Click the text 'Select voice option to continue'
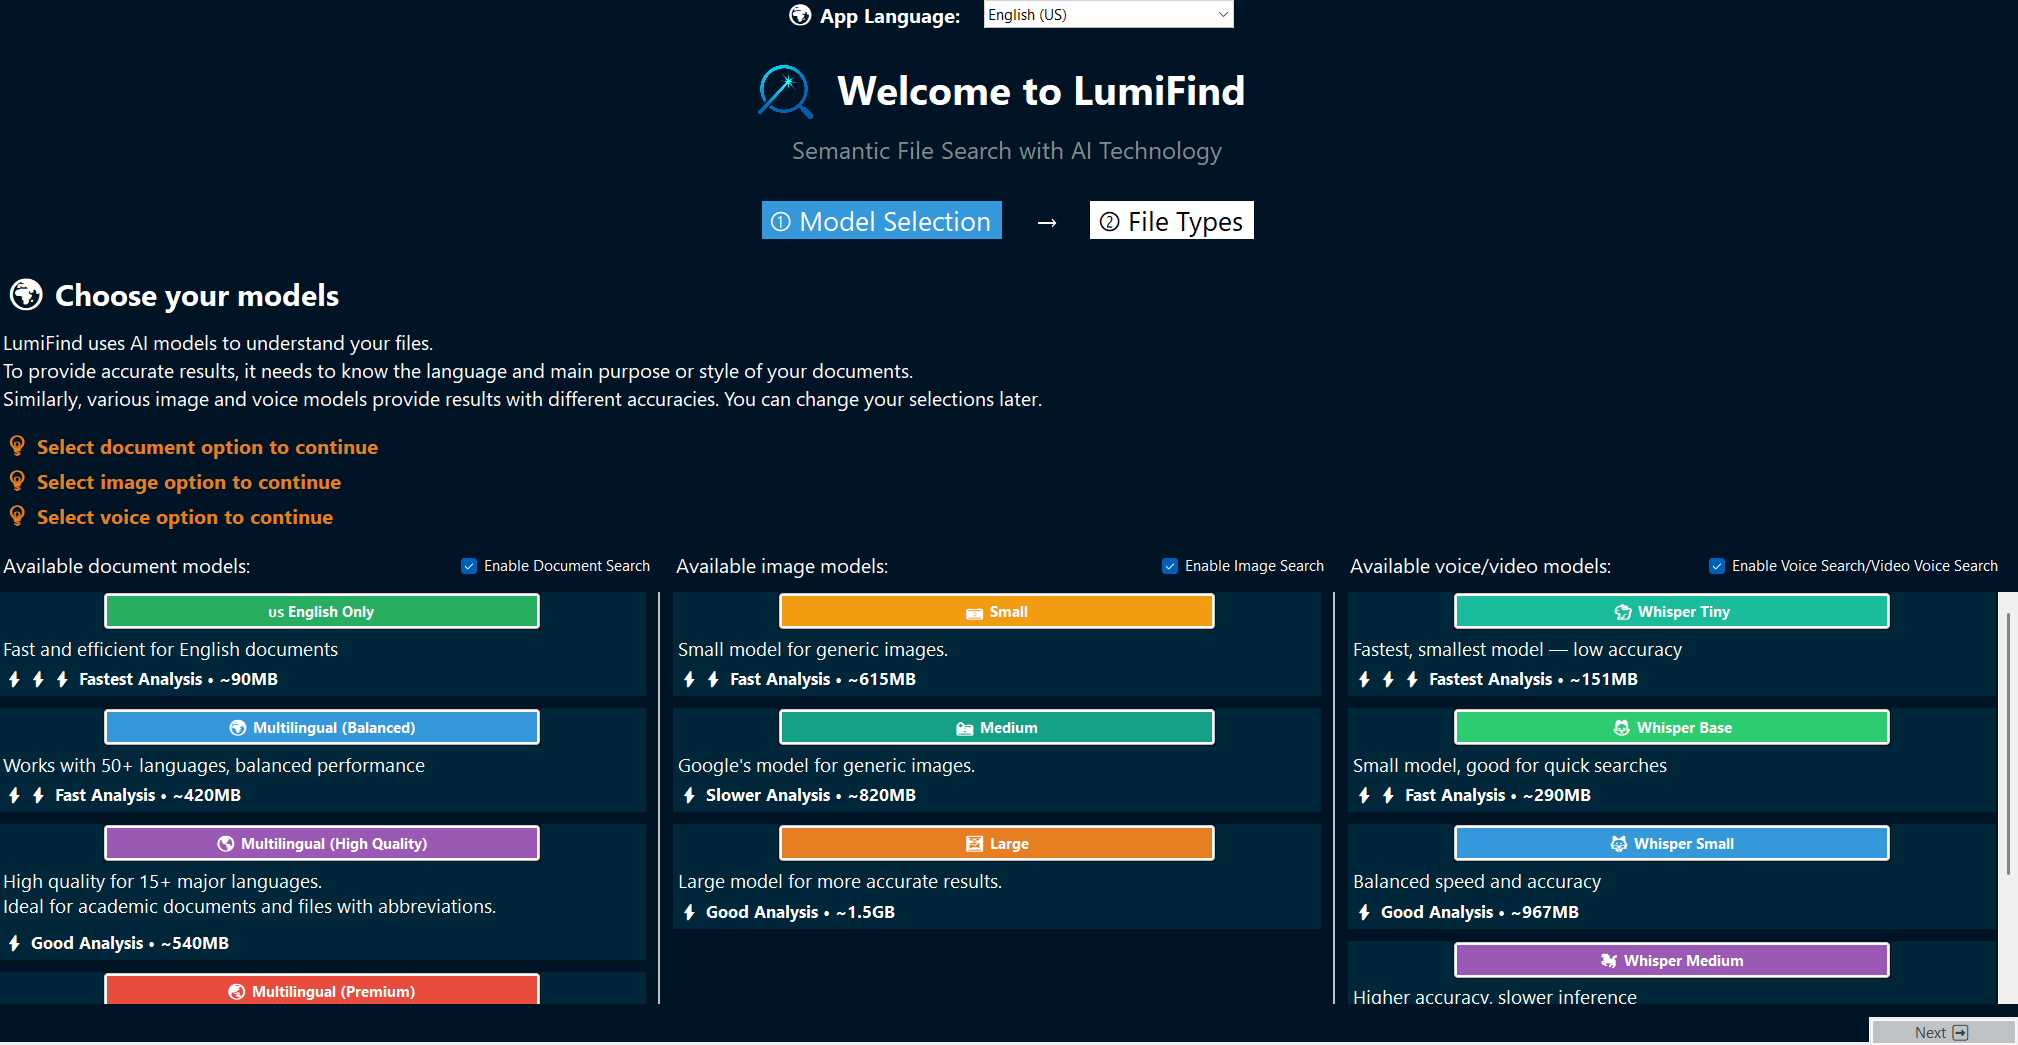The image size is (2018, 1045). tap(185, 517)
